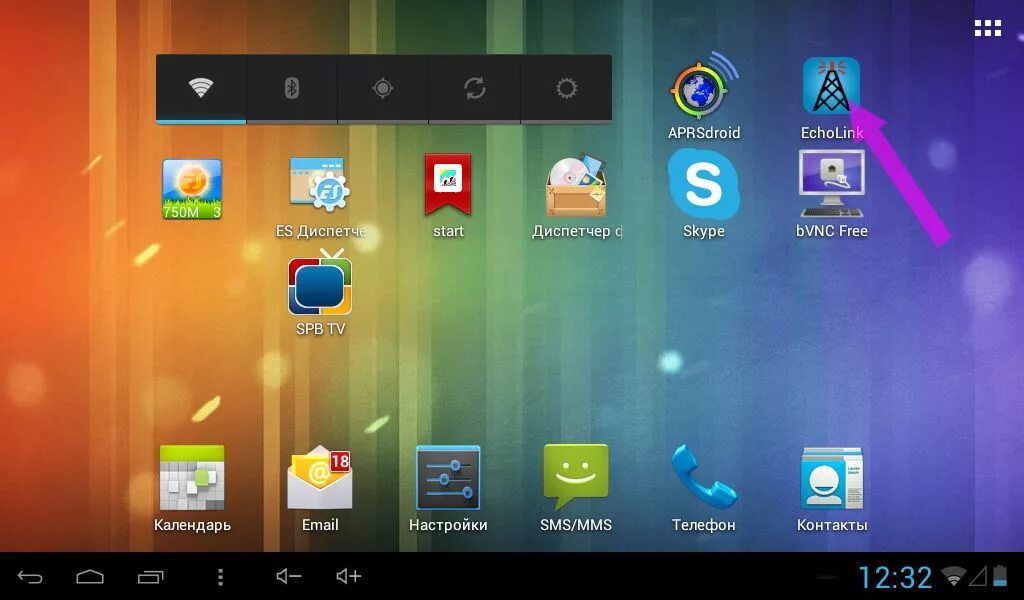Tap the mobile signal status icon
This screenshot has height=600, width=1024.
click(978, 576)
